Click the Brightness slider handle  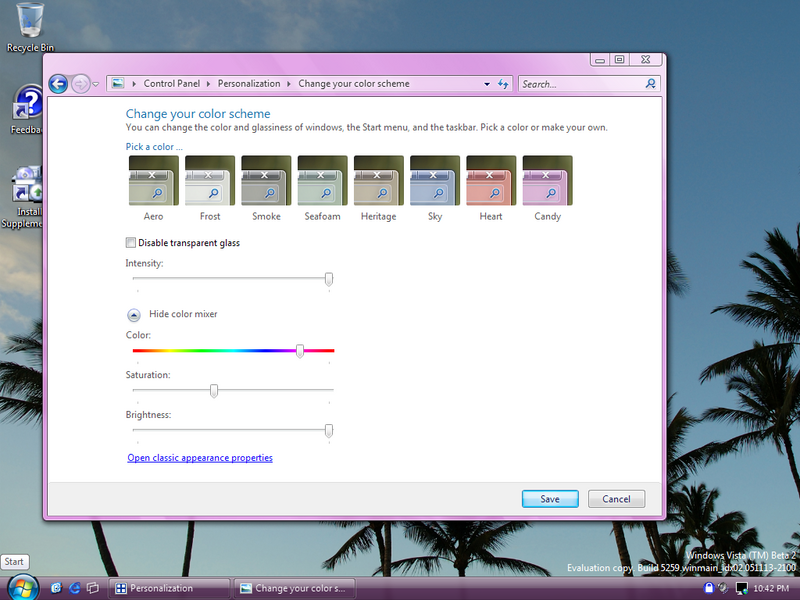click(329, 431)
